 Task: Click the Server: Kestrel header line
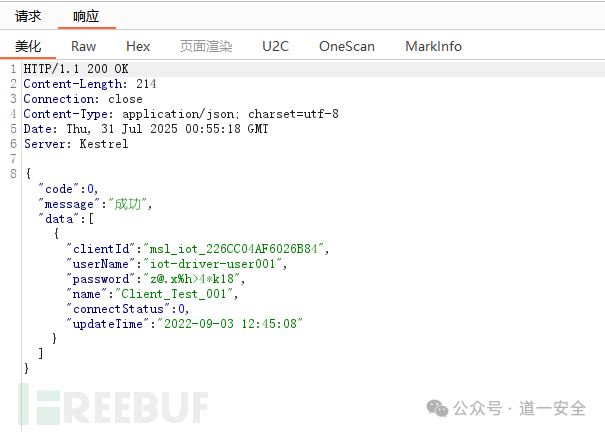[76, 144]
